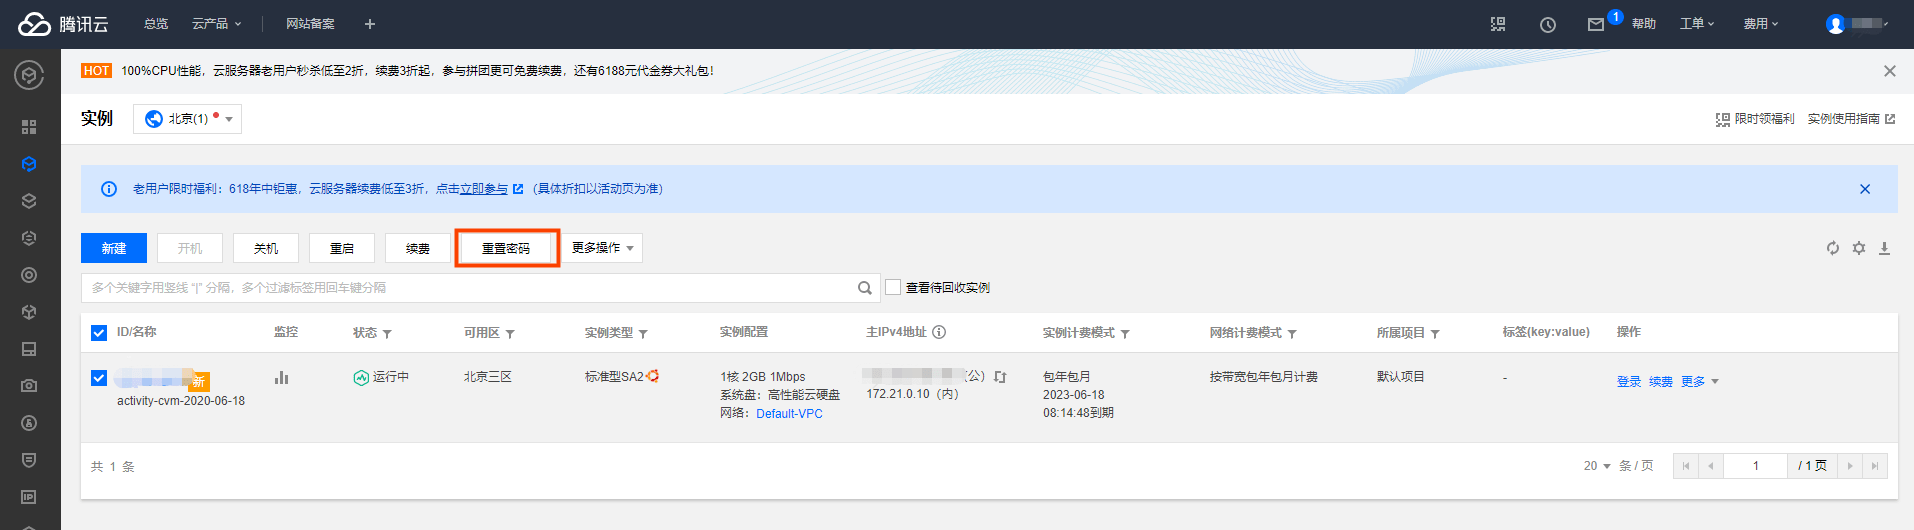Click the download list icon
1914x530 pixels.
click(x=1884, y=248)
